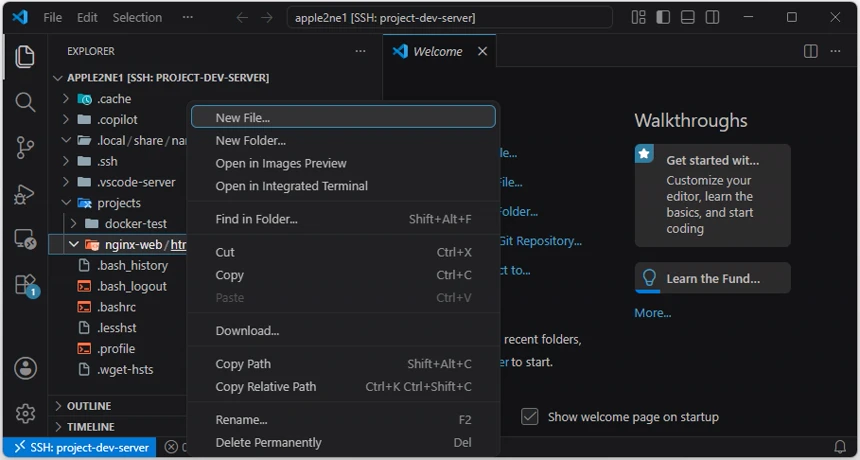
Task: Choose Cut from context menu
Action: (343, 252)
